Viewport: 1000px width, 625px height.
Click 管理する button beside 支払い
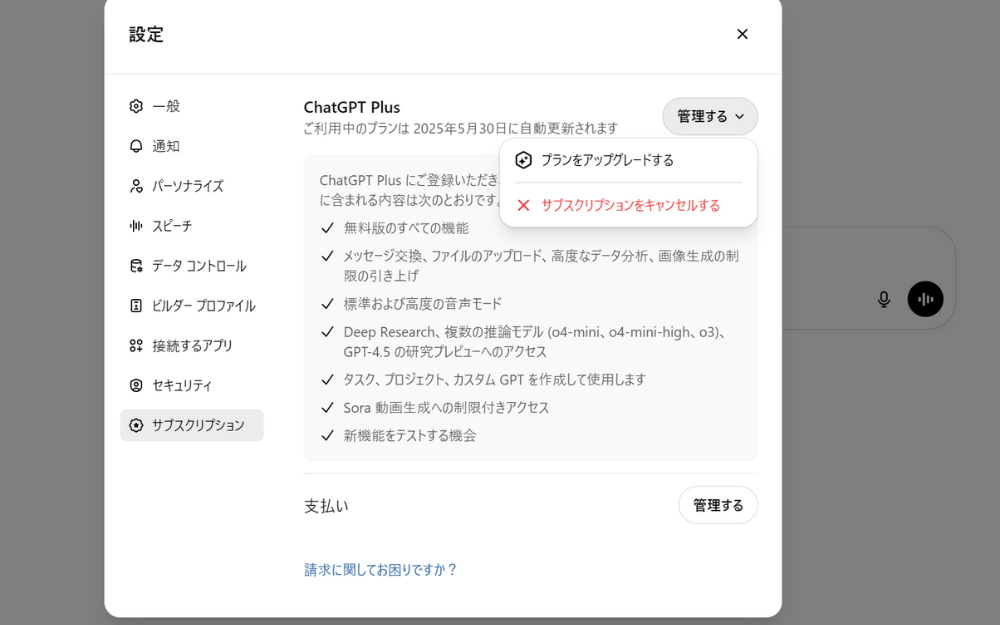(x=717, y=505)
